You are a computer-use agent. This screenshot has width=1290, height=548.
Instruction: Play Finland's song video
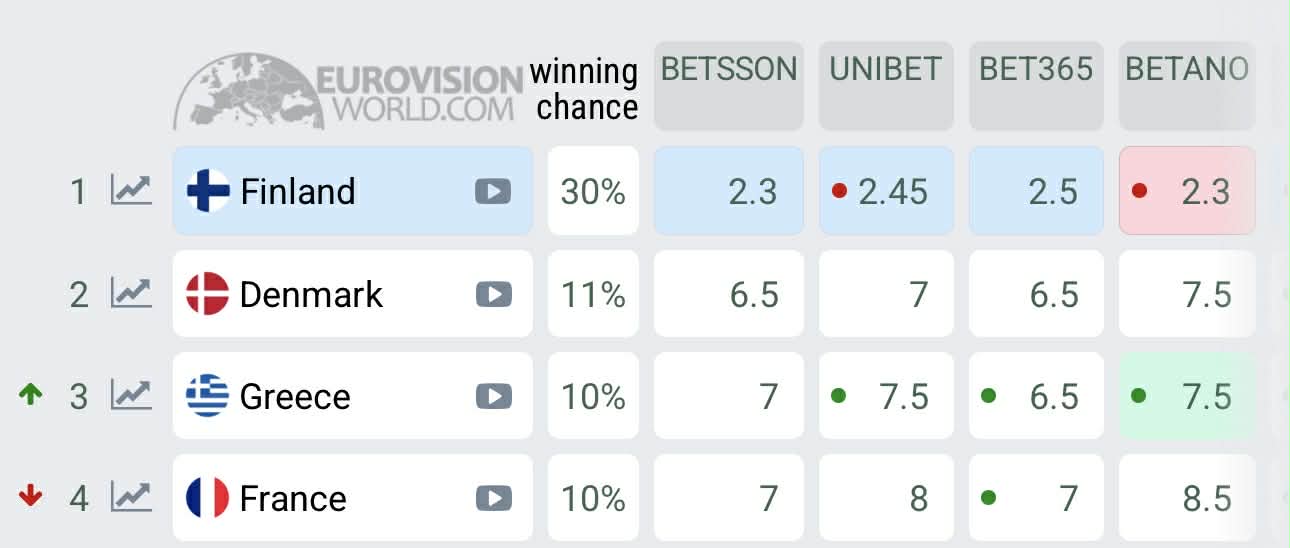[493, 191]
